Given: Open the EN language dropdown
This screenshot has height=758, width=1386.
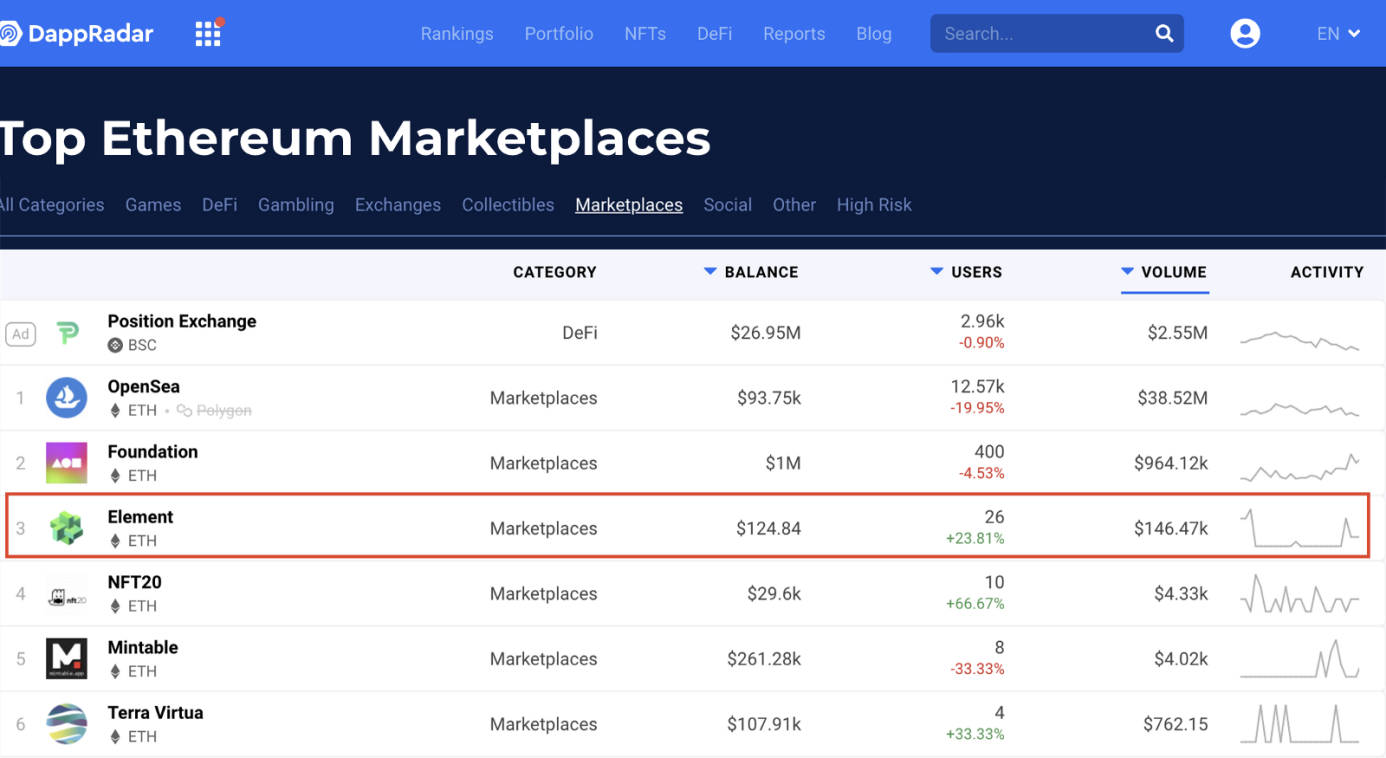Looking at the screenshot, I should pyautogui.click(x=1338, y=34).
